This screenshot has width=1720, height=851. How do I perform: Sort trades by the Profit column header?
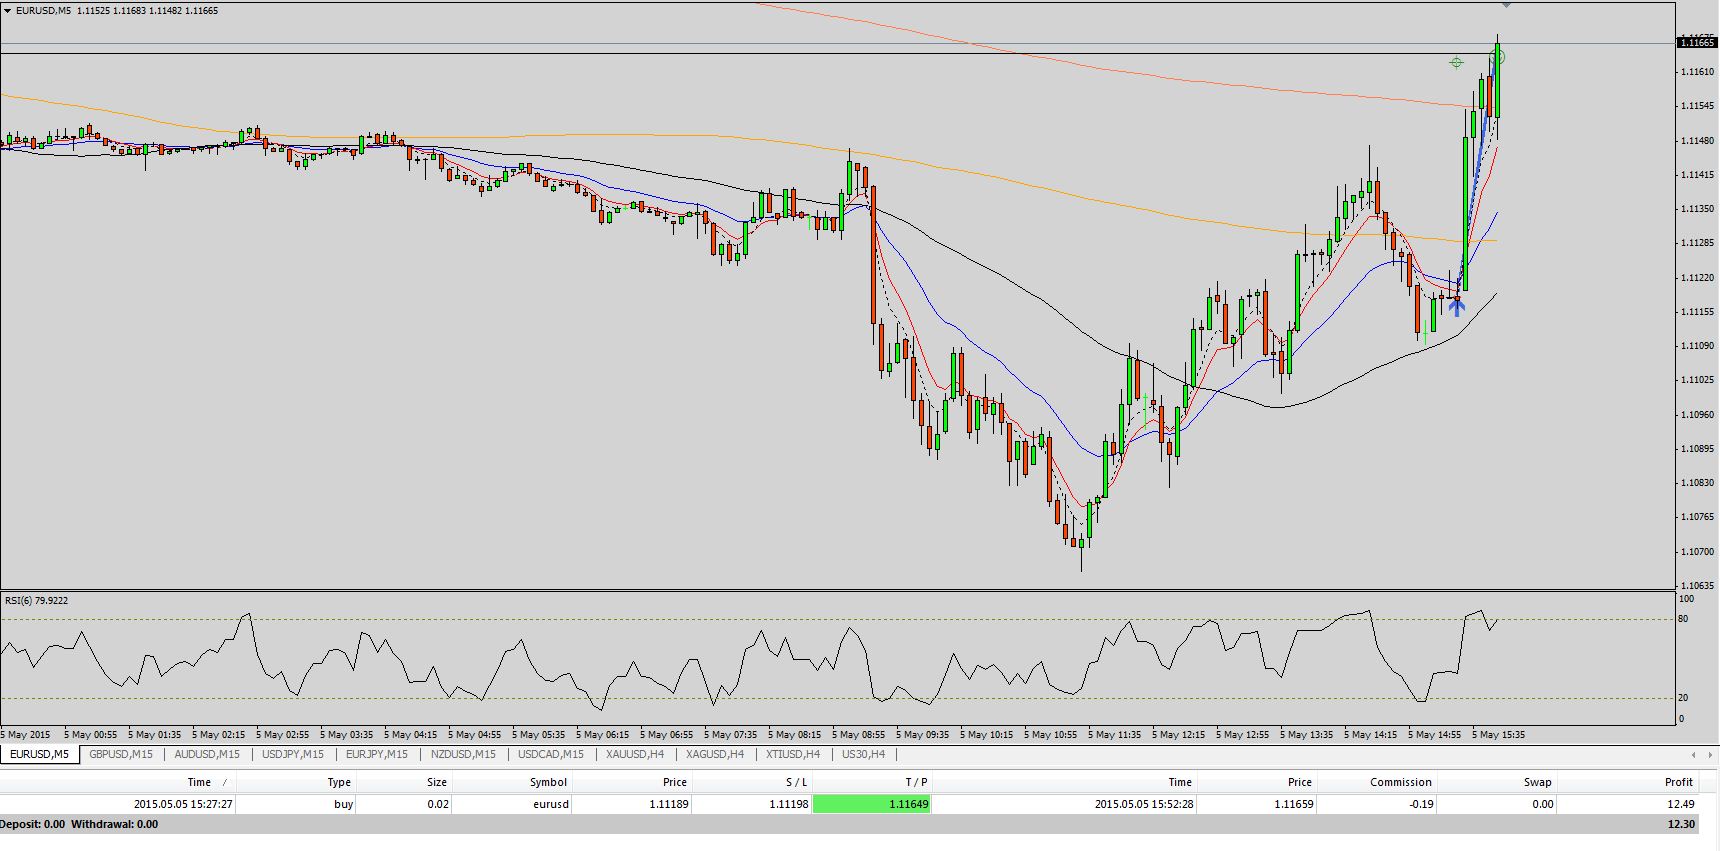tap(1678, 782)
